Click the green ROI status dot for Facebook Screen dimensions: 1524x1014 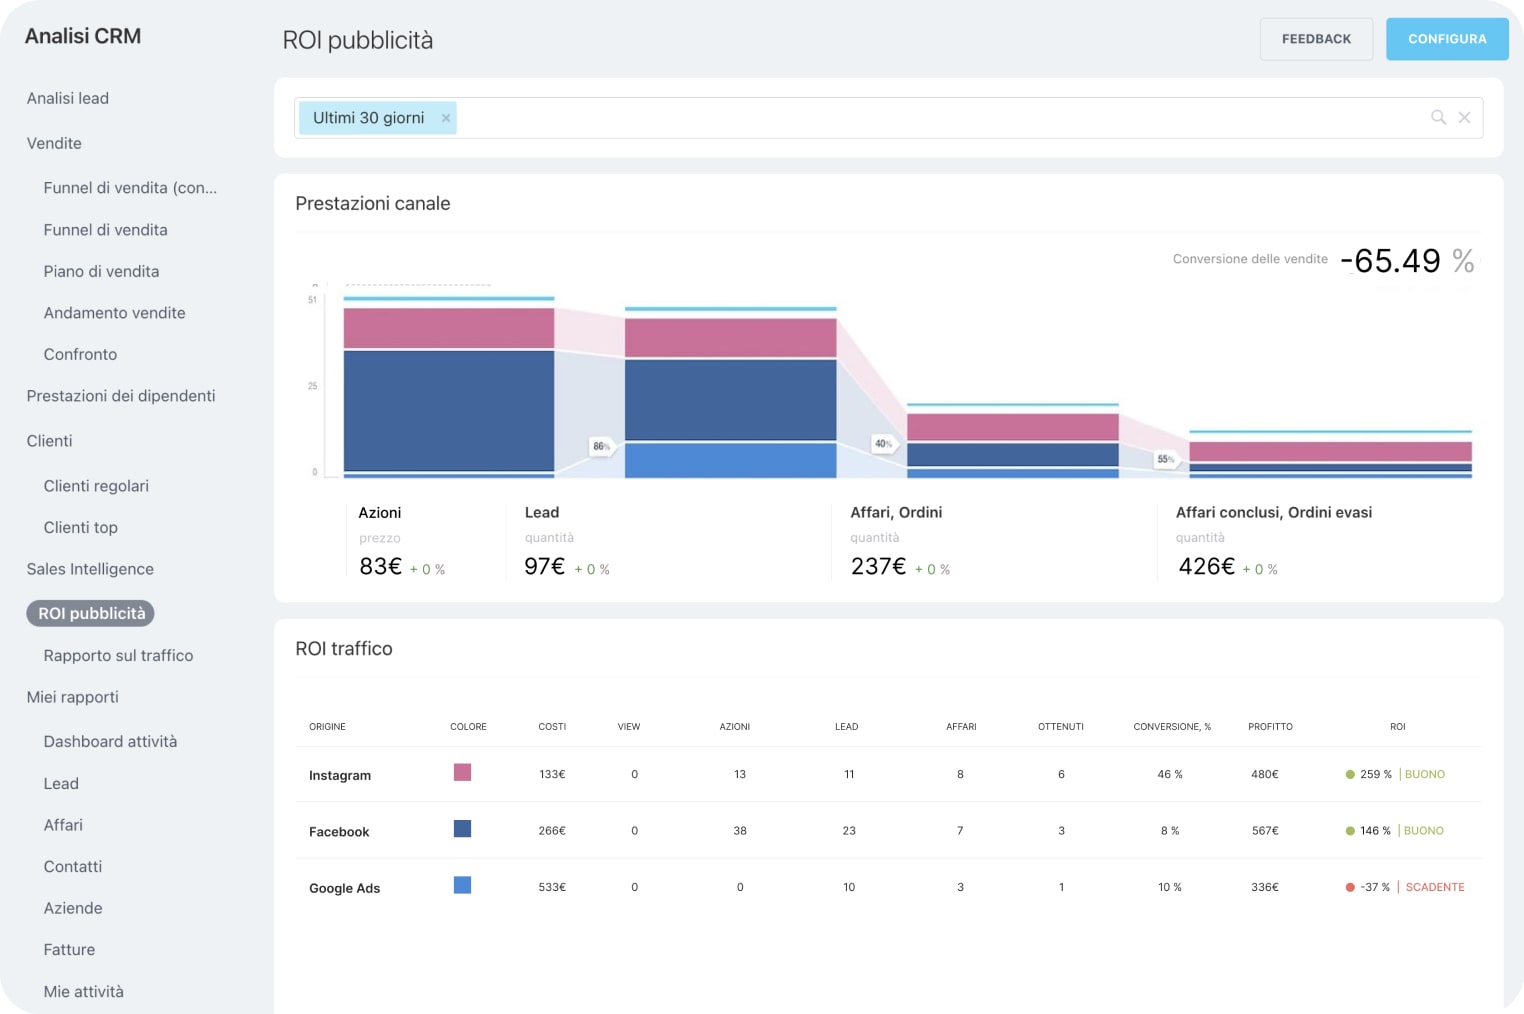[x=1351, y=830]
